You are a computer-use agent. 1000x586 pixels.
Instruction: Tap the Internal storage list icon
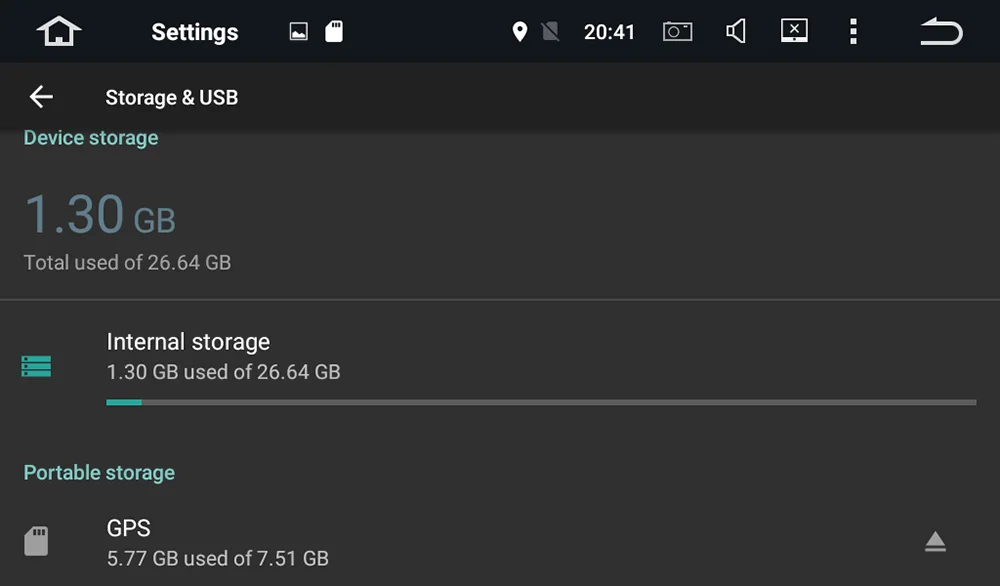tap(36, 366)
